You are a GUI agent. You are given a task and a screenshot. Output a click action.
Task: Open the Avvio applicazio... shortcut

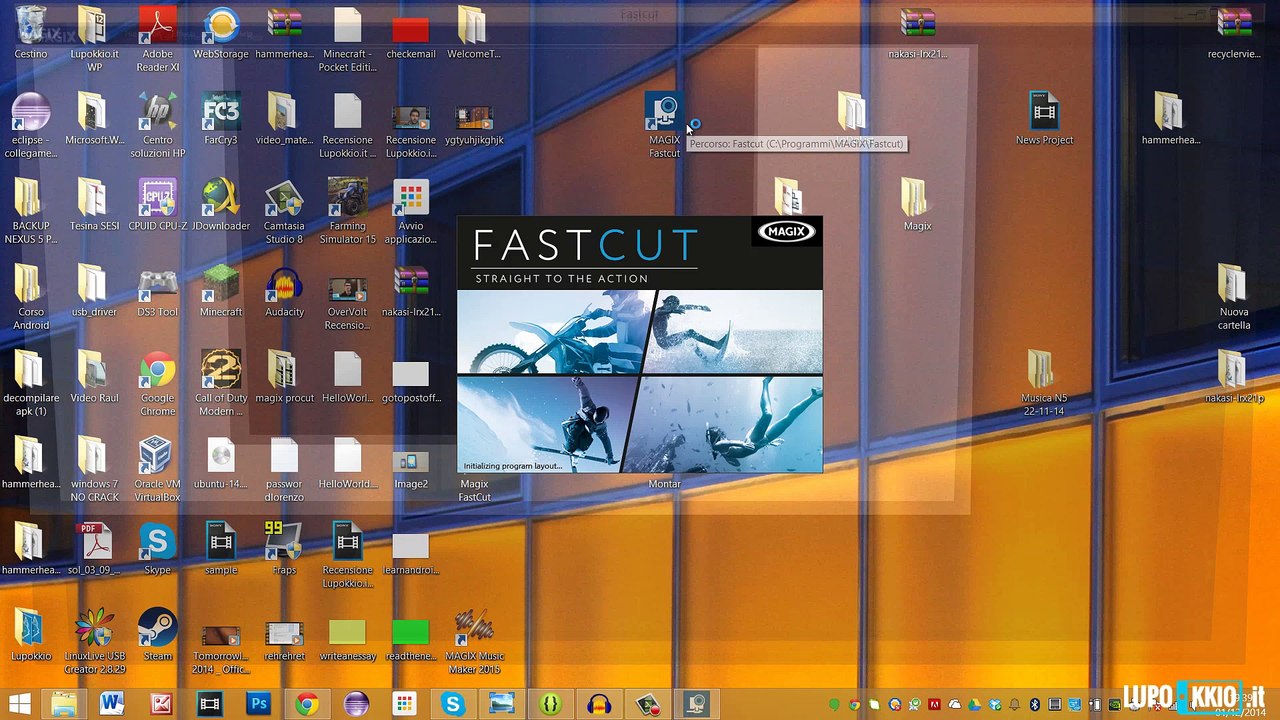(410, 210)
